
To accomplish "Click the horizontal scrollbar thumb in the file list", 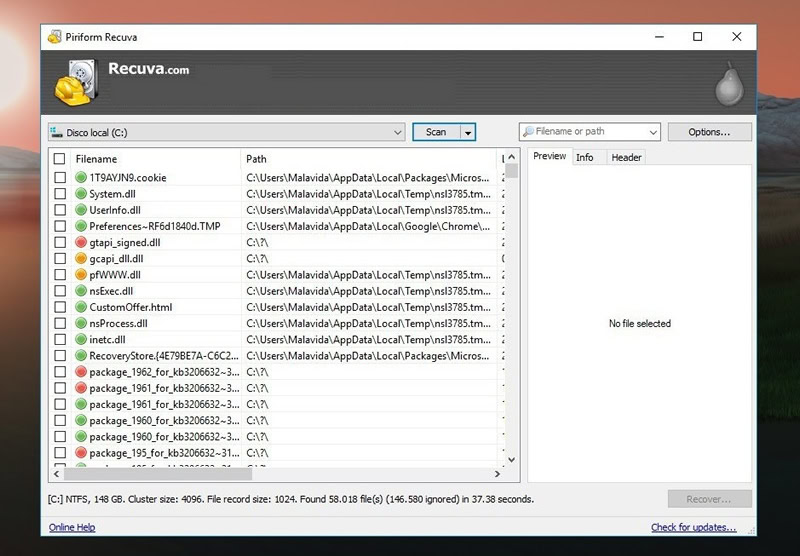I will coord(158,474).
